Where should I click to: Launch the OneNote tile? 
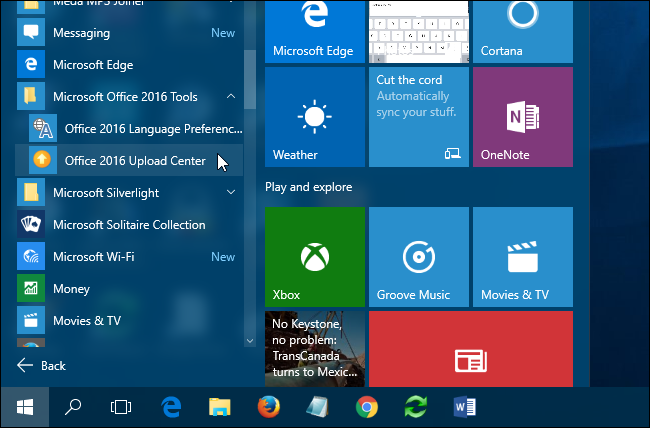coord(523,117)
